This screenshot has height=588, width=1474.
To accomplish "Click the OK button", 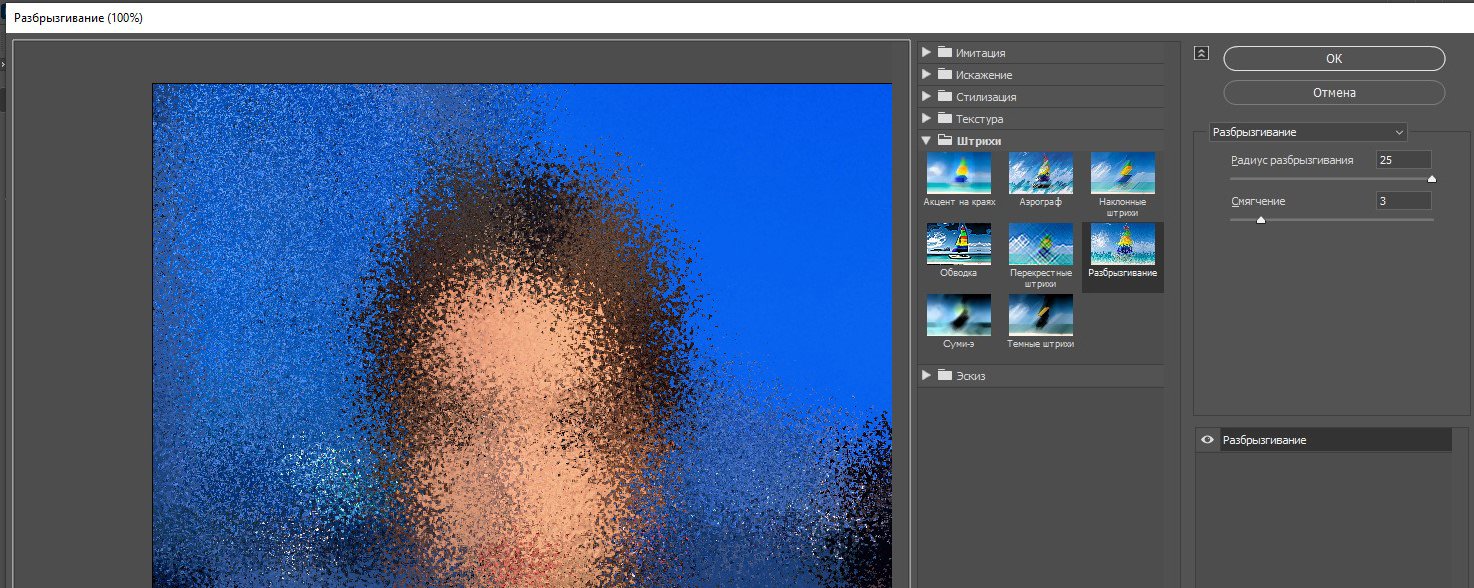I will [x=1334, y=59].
